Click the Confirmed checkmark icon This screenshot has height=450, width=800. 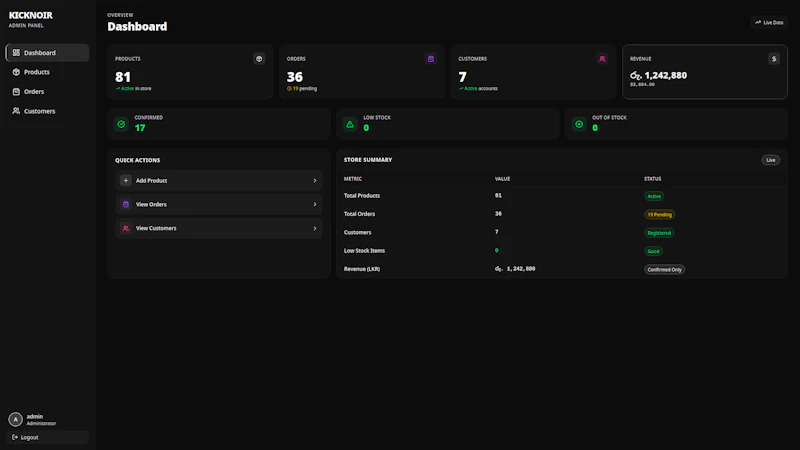point(121,124)
